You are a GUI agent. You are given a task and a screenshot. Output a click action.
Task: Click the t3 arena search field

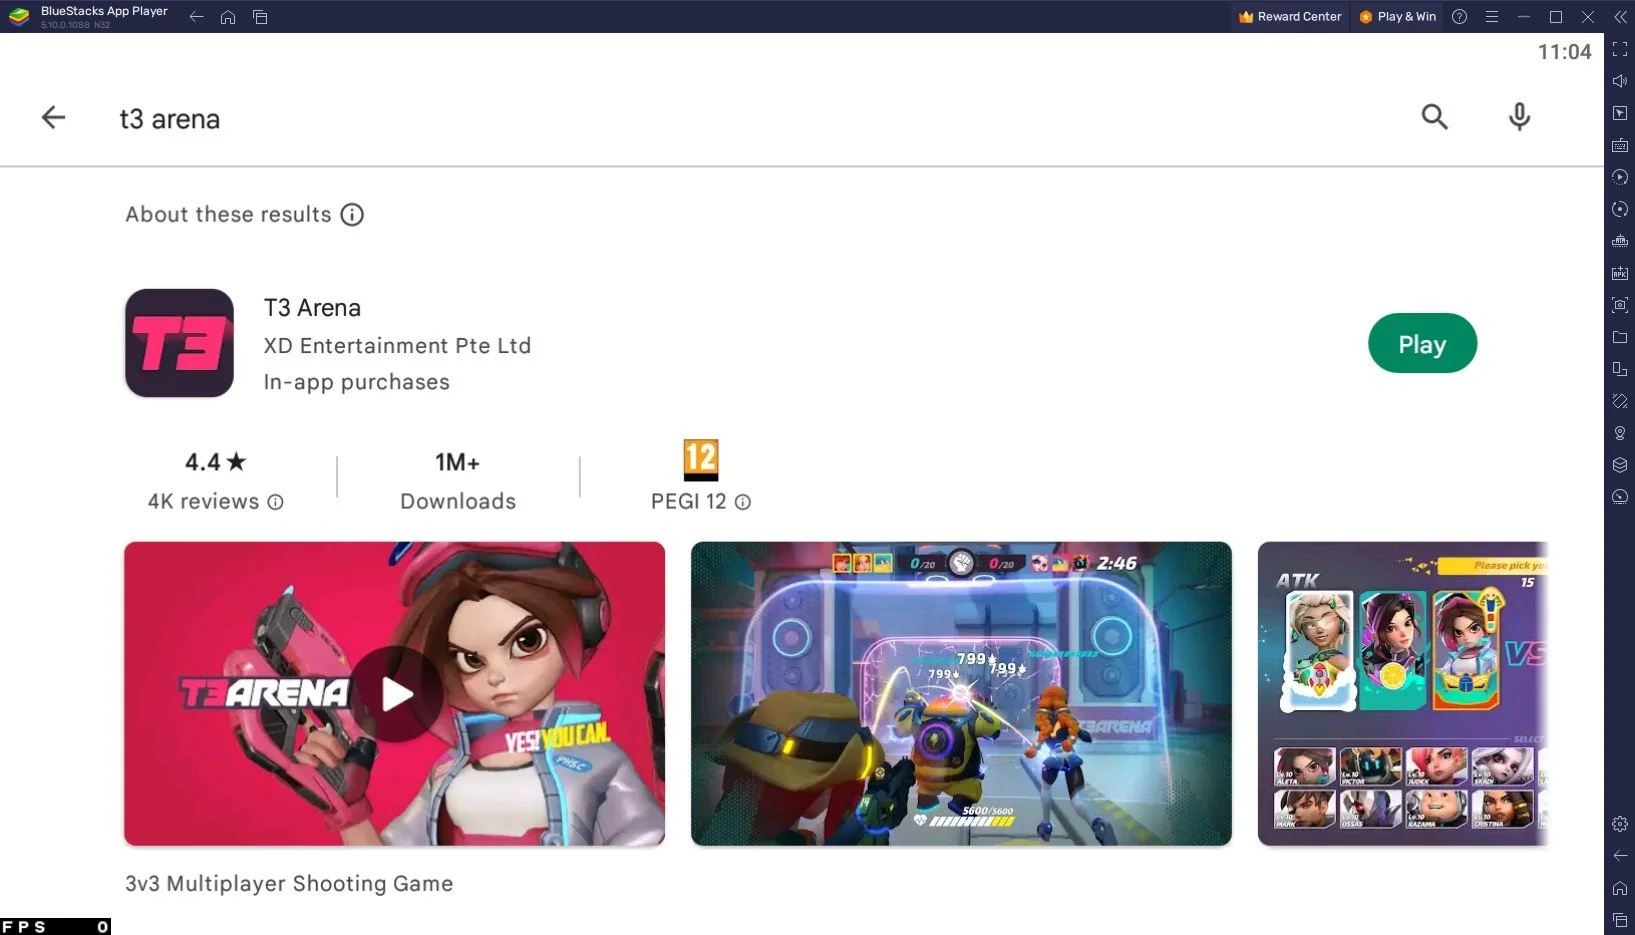click(x=169, y=119)
